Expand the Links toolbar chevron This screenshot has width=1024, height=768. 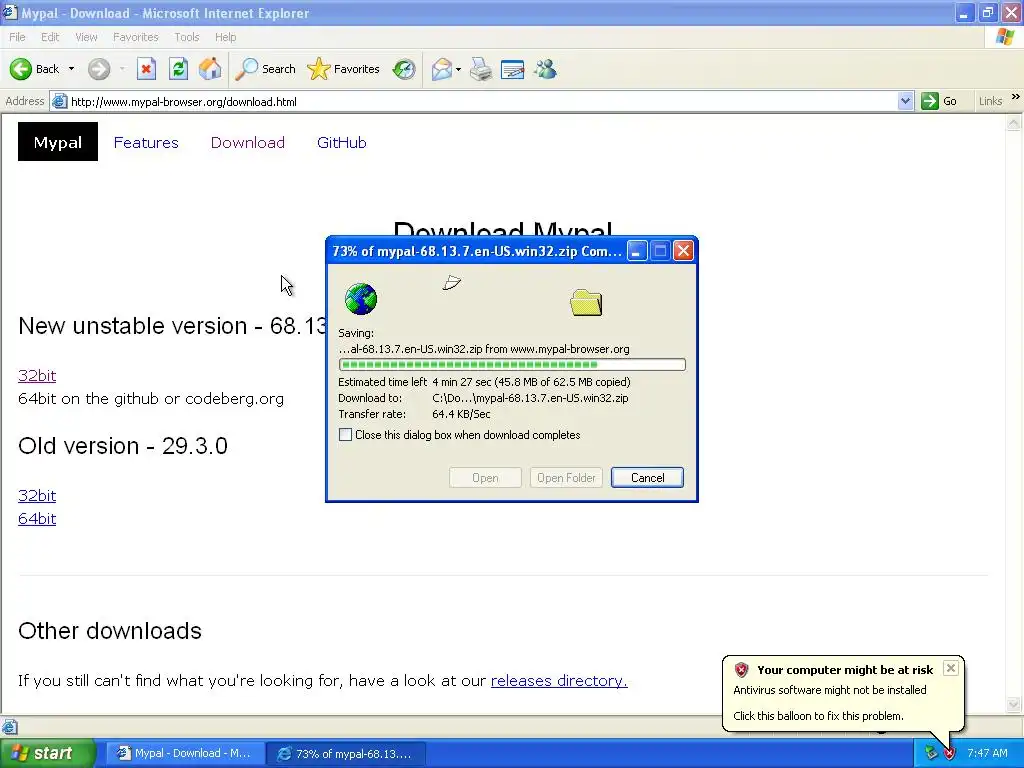point(1016,97)
